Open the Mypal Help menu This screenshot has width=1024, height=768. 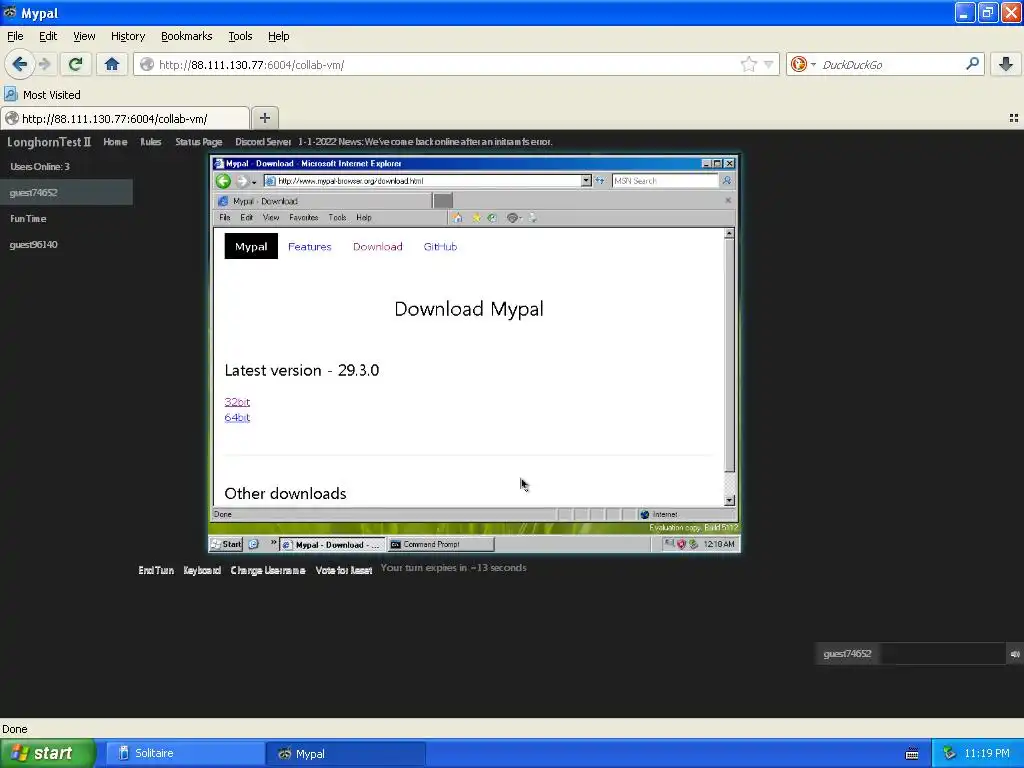[x=278, y=36]
